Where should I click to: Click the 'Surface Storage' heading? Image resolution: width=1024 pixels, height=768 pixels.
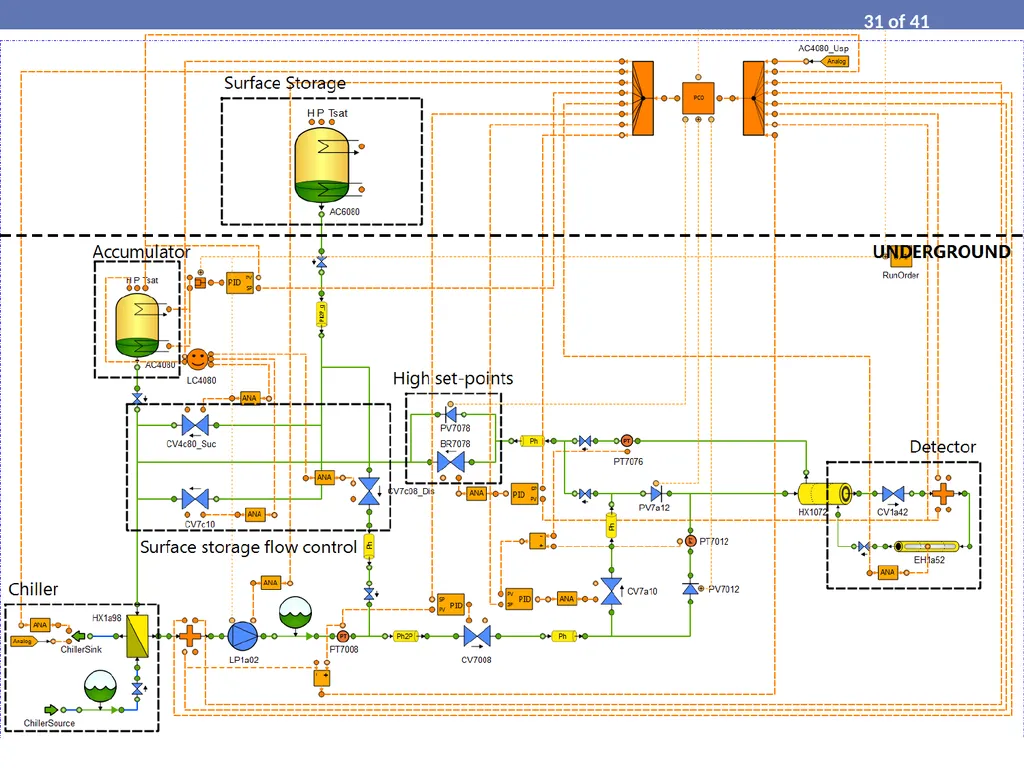[285, 84]
